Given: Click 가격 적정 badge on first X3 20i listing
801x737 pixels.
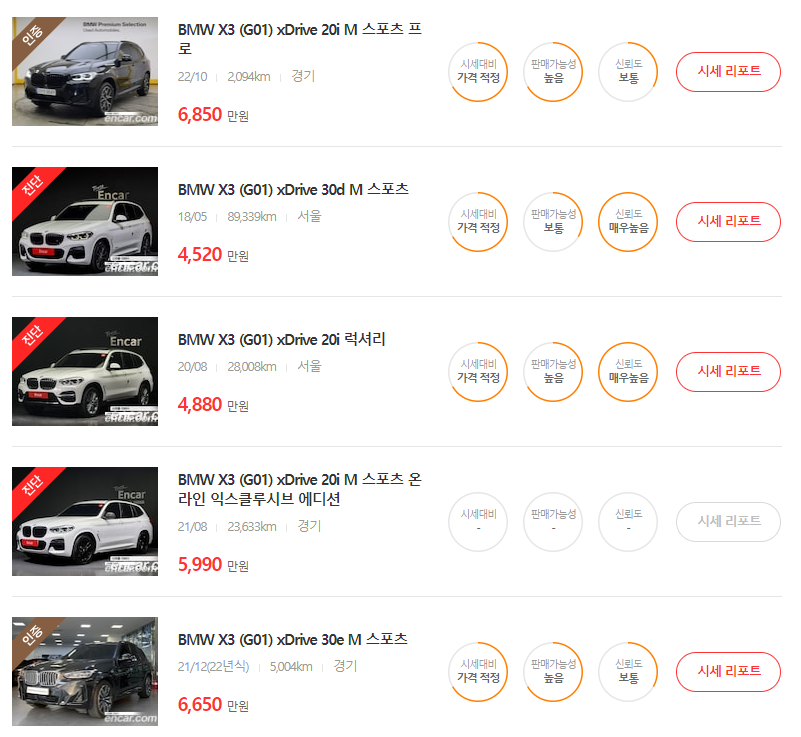Looking at the screenshot, I should pos(478,72).
